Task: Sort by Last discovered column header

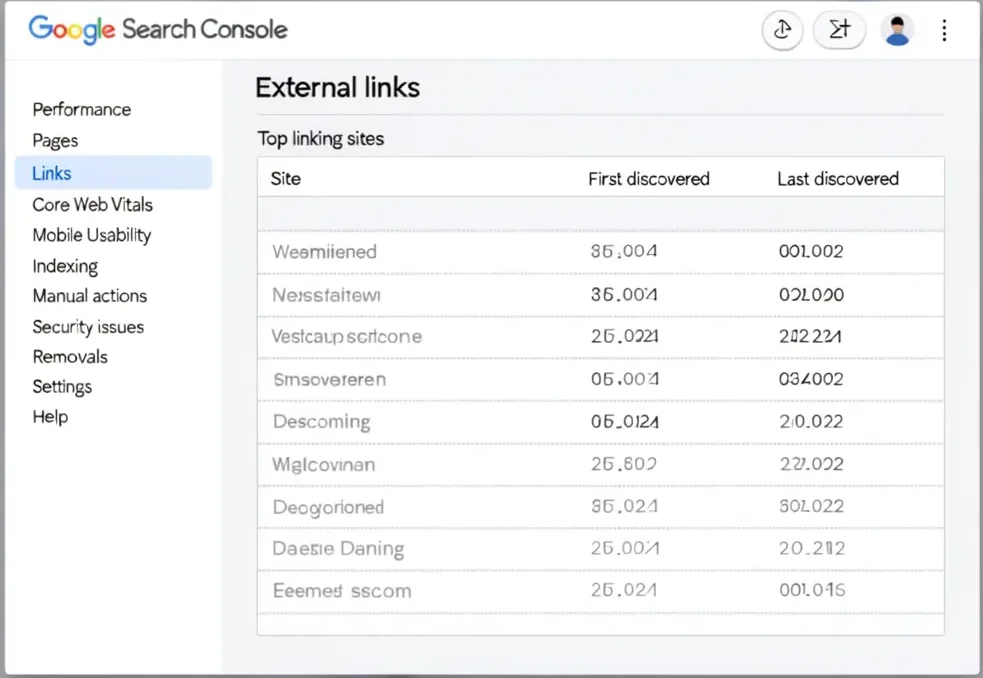Action: [x=838, y=179]
